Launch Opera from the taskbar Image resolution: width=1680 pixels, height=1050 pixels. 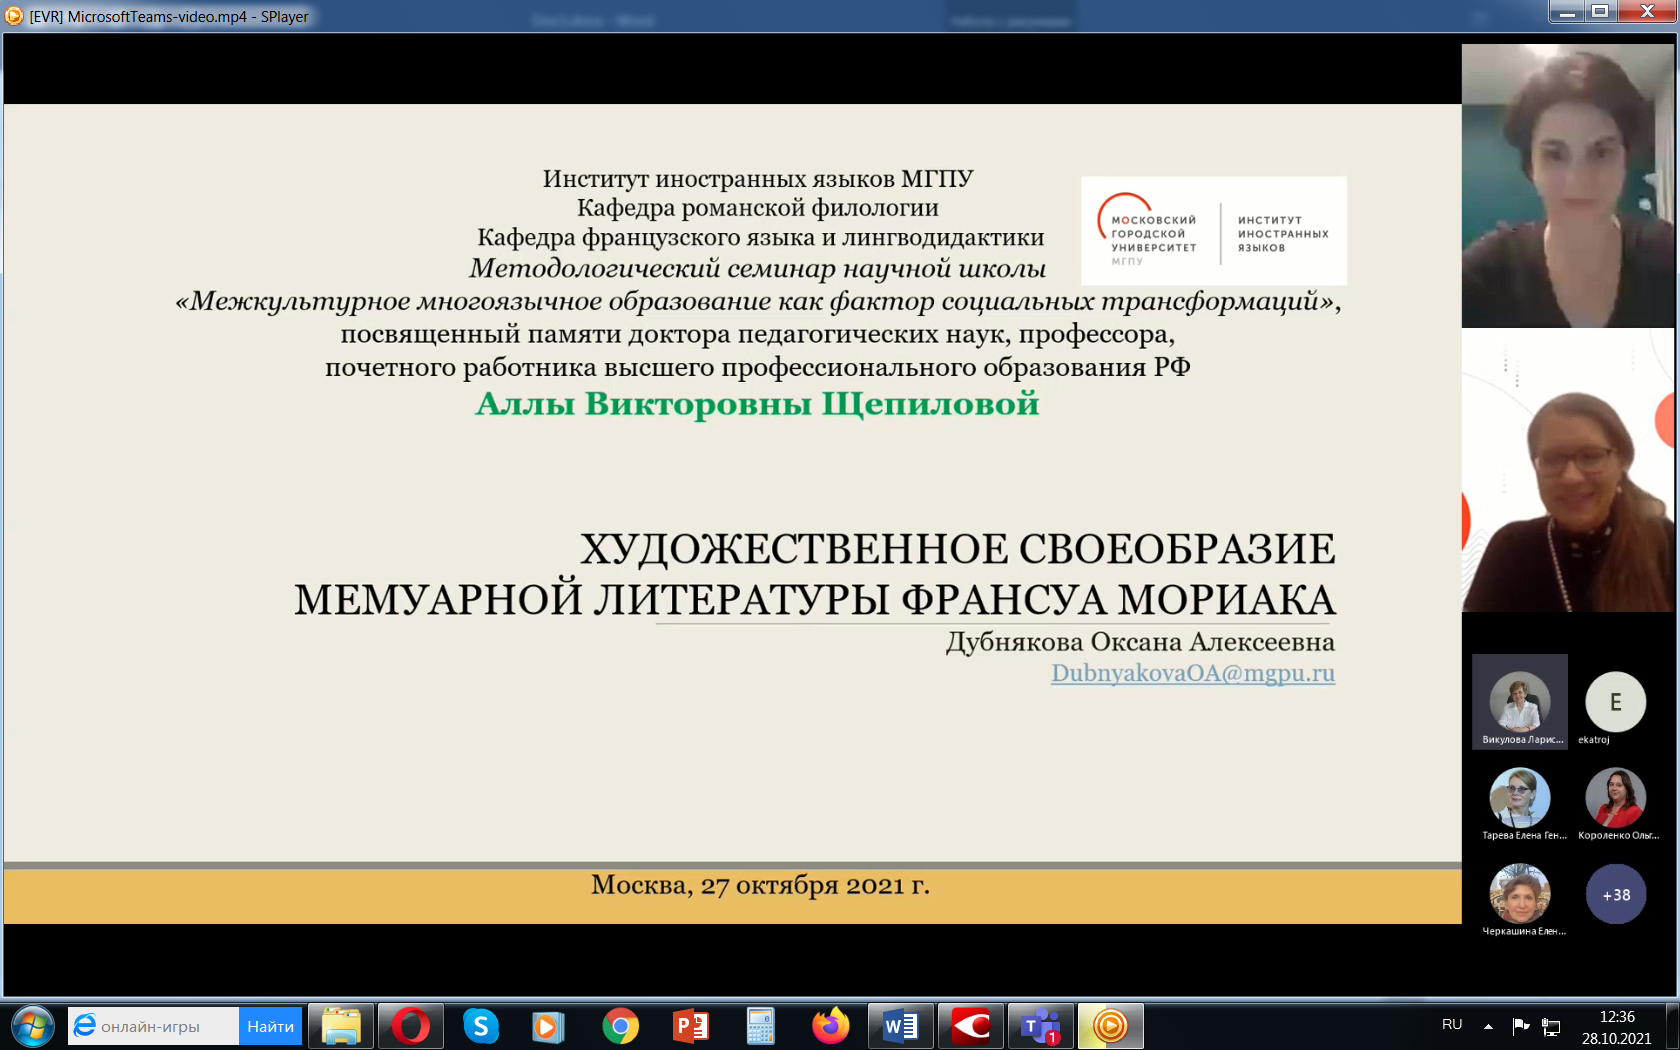click(411, 1026)
